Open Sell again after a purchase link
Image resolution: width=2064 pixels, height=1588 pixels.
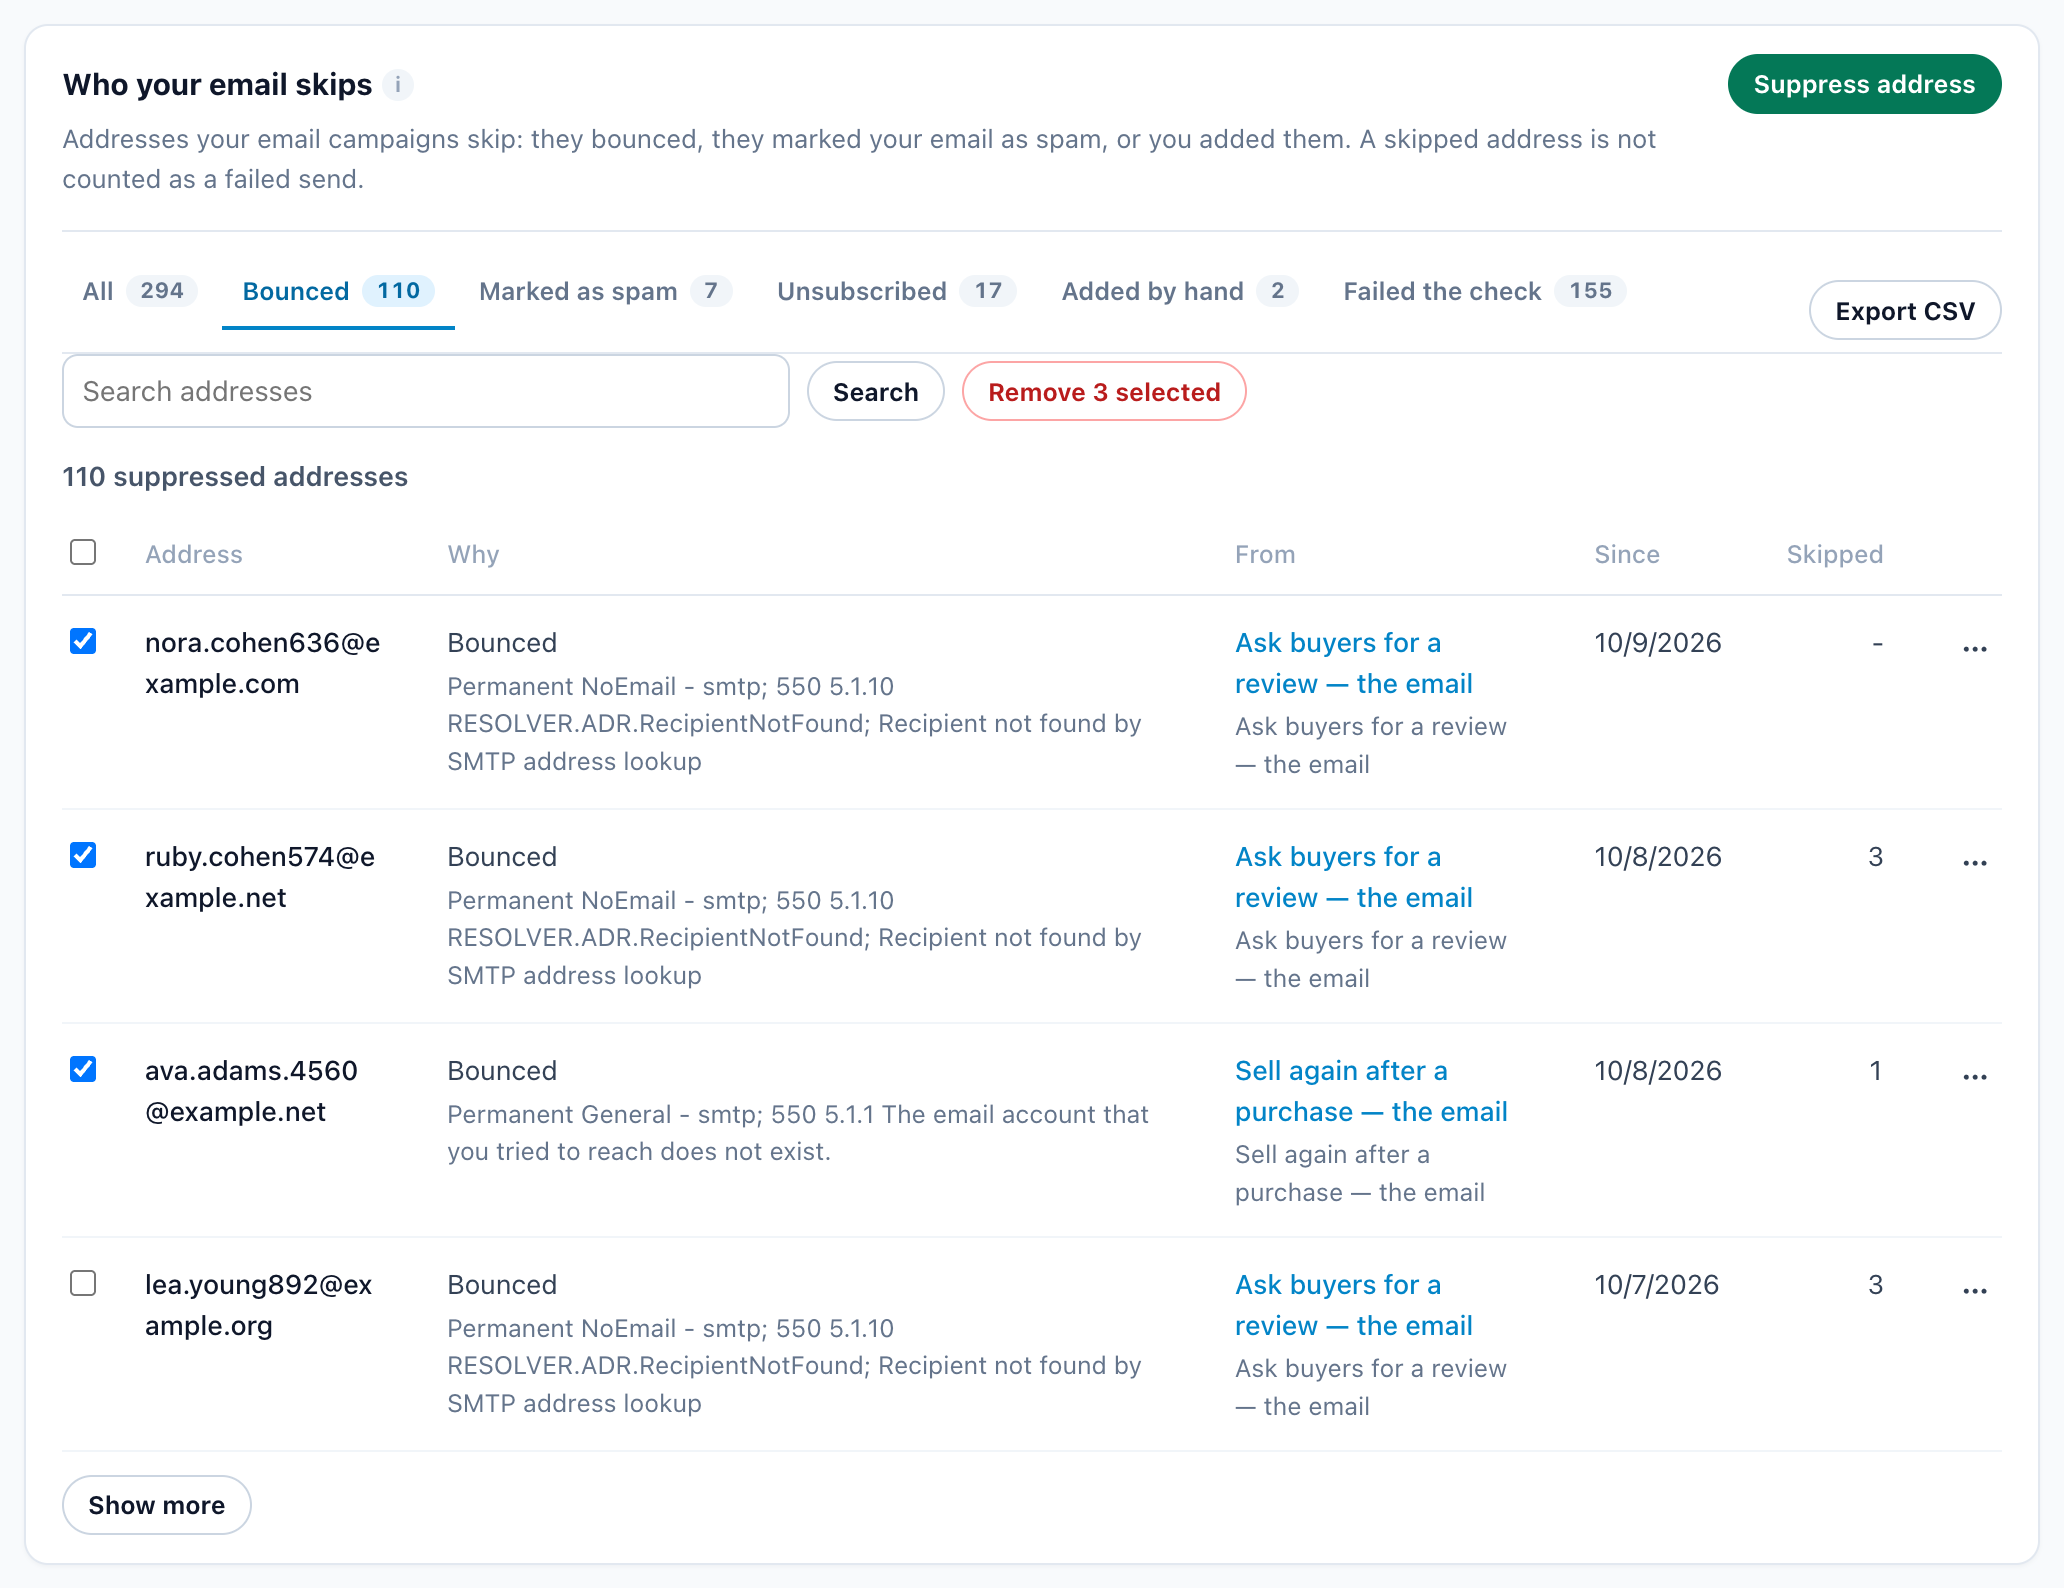(x=1371, y=1091)
